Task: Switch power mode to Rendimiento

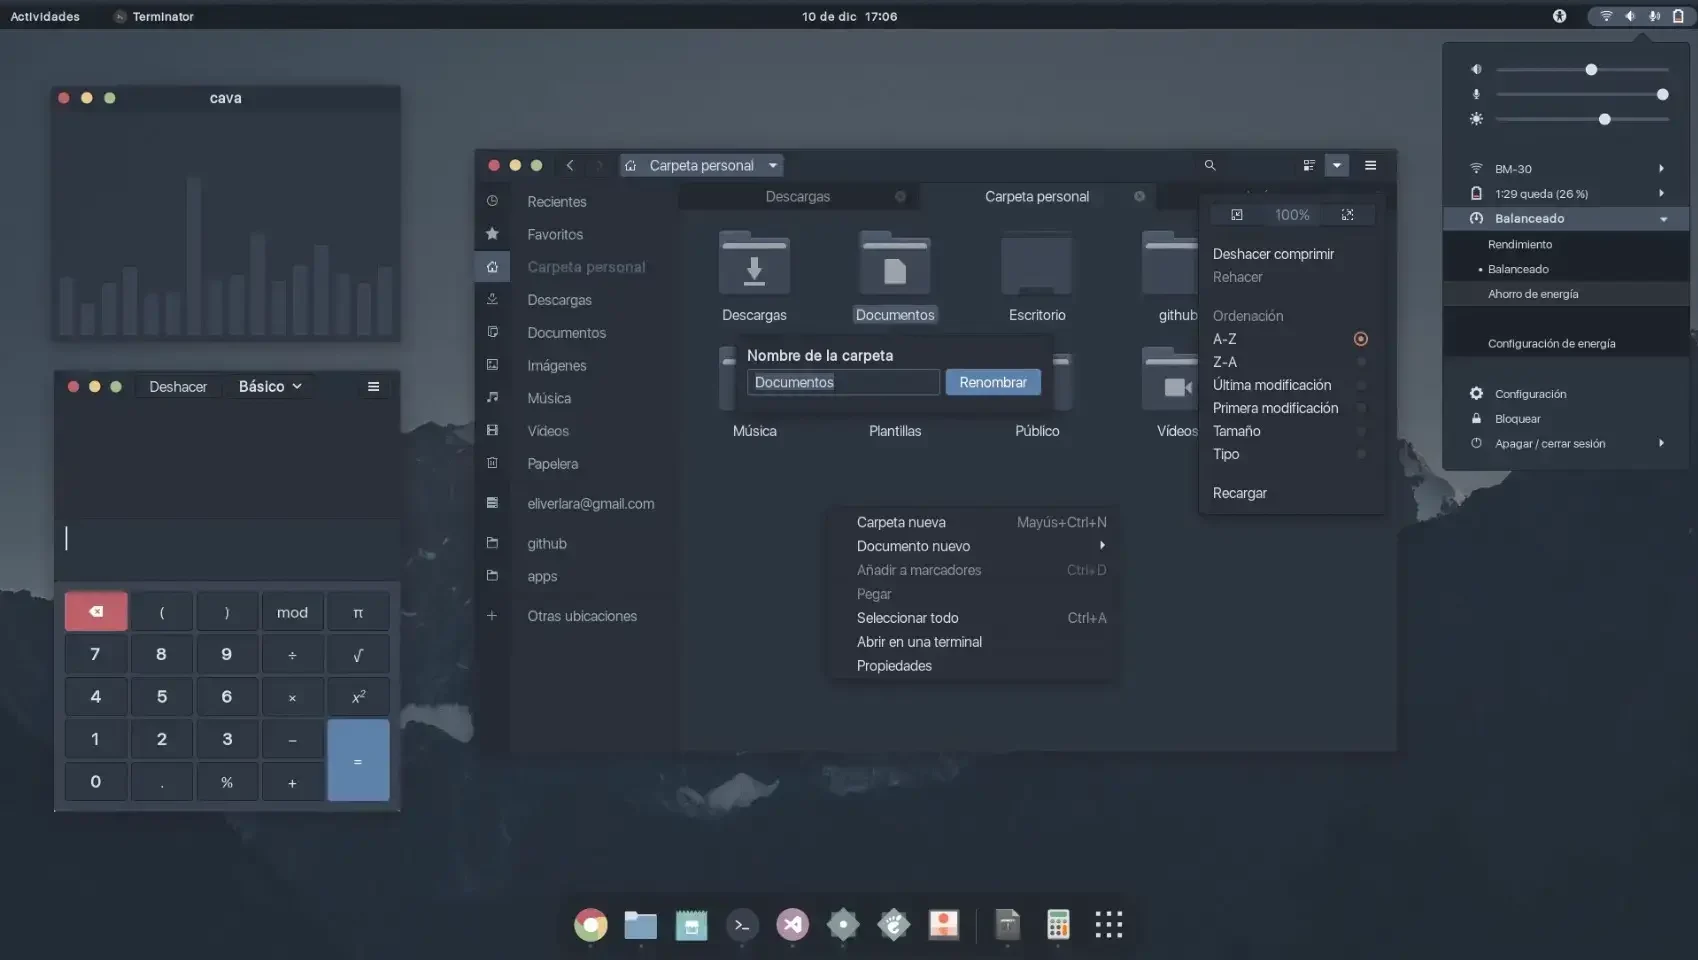Action: coord(1519,244)
